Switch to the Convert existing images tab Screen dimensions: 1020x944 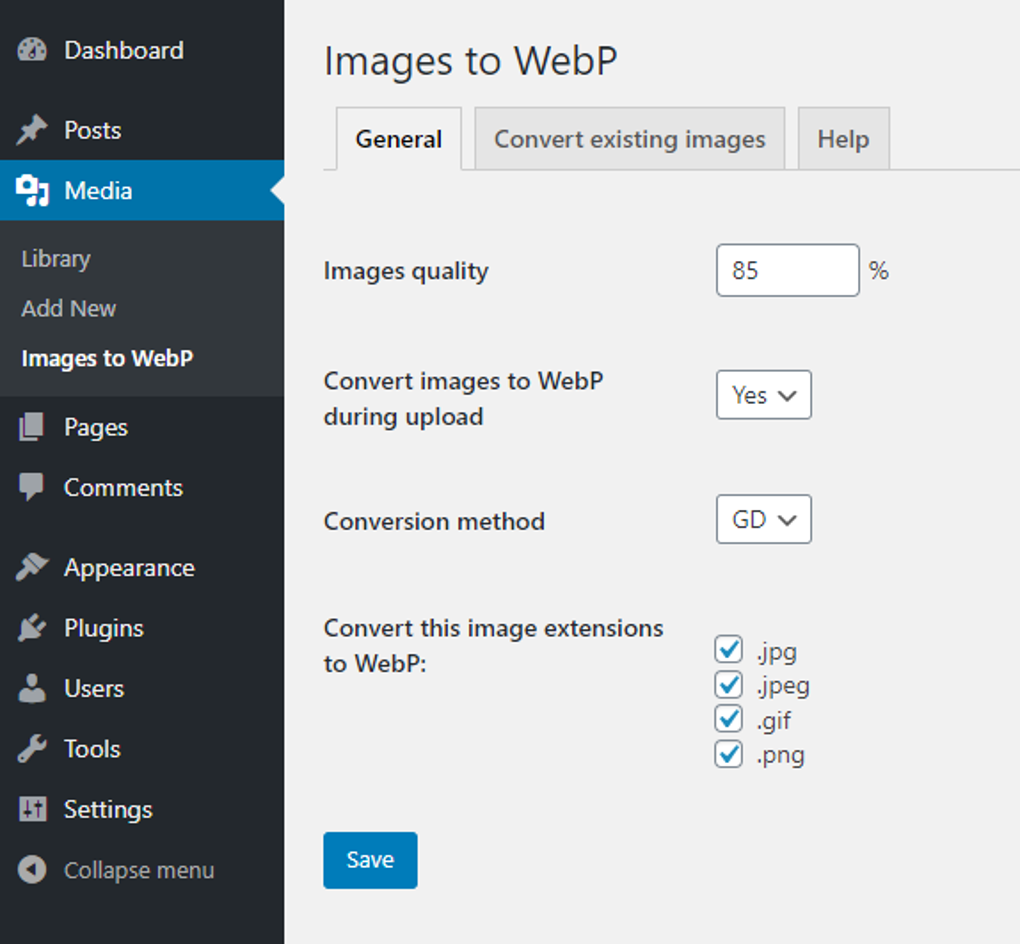click(x=630, y=138)
